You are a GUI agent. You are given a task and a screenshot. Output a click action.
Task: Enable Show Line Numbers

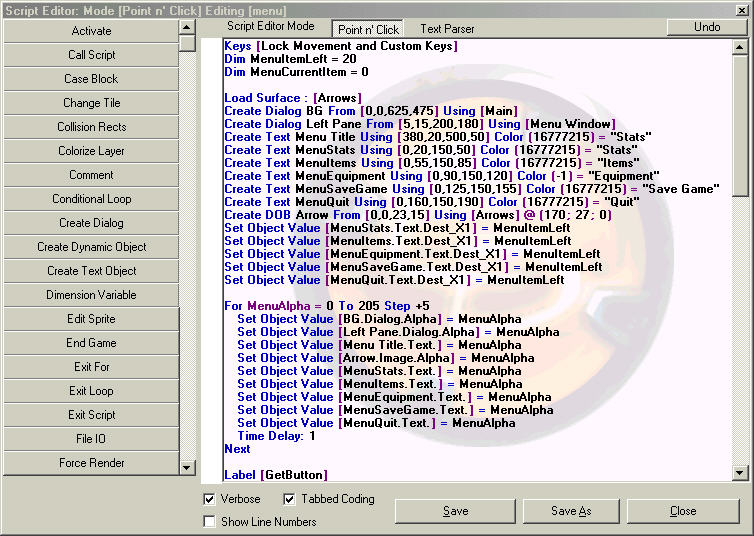[x=209, y=521]
